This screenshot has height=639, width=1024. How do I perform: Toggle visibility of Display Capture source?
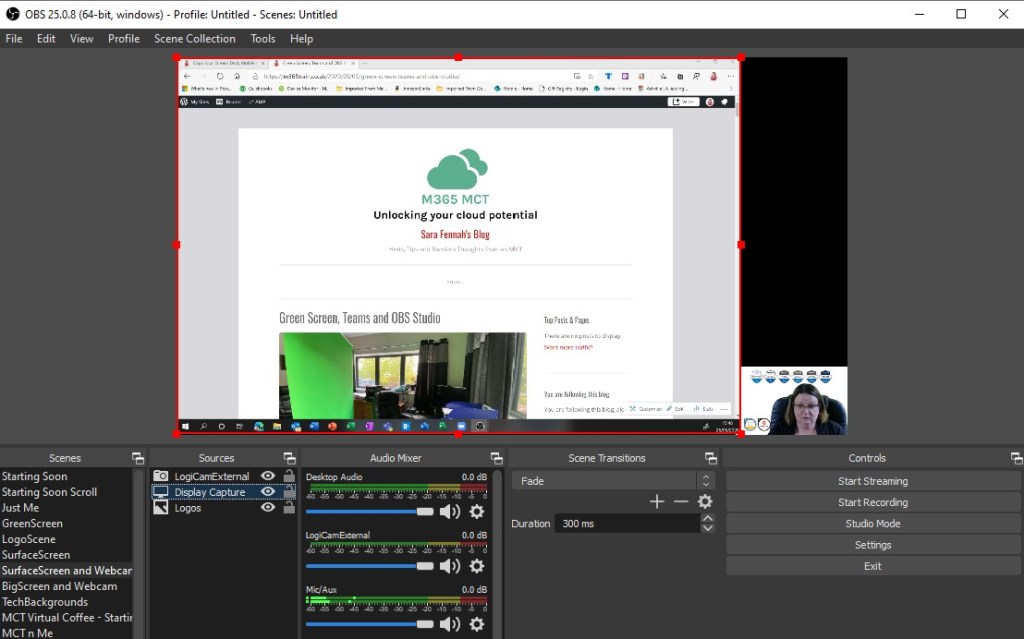click(267, 492)
